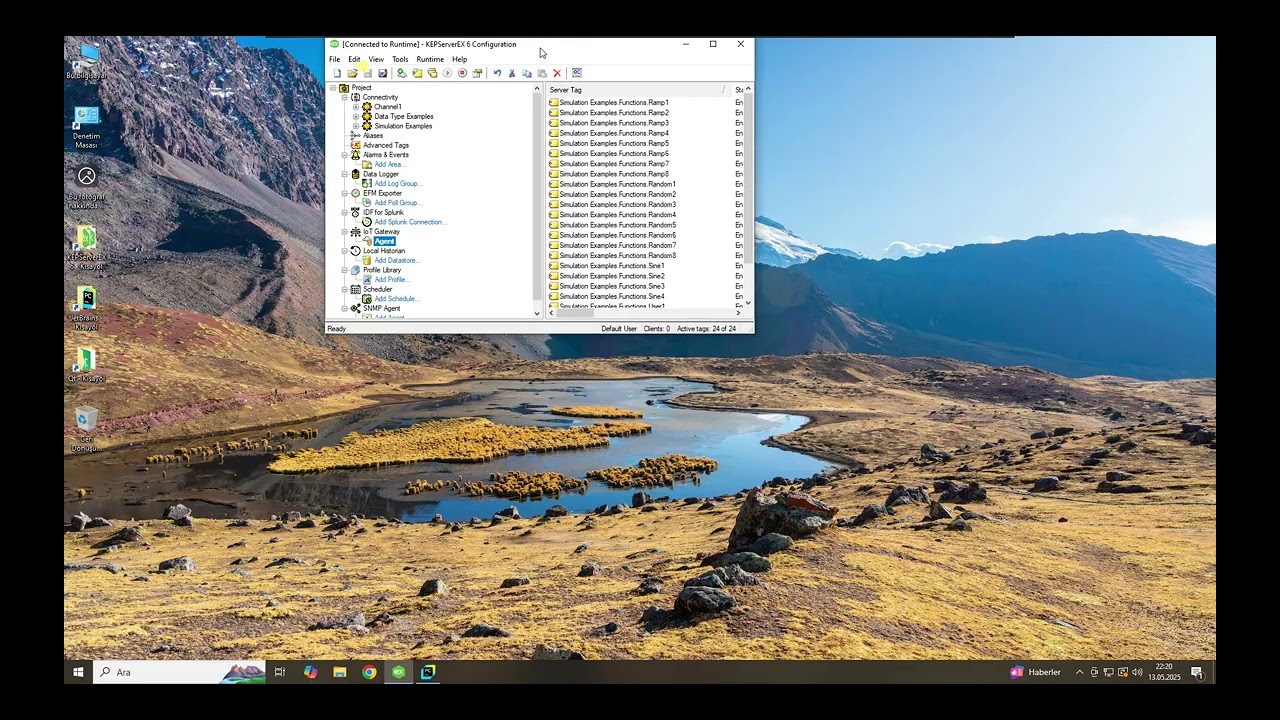Open the Windows Start menu
This screenshot has width=1280, height=720.
point(78,672)
